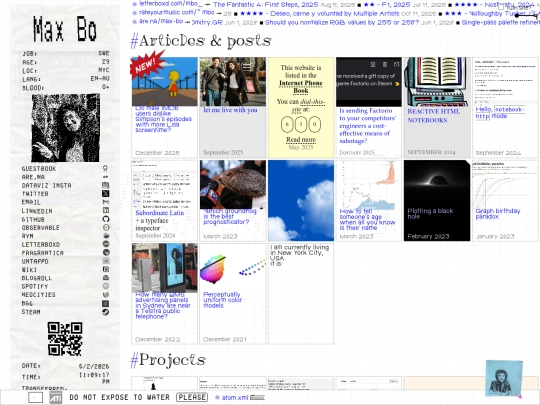The image size is (540, 405).
Task: Open the Untappd icon
Action: 105,261
